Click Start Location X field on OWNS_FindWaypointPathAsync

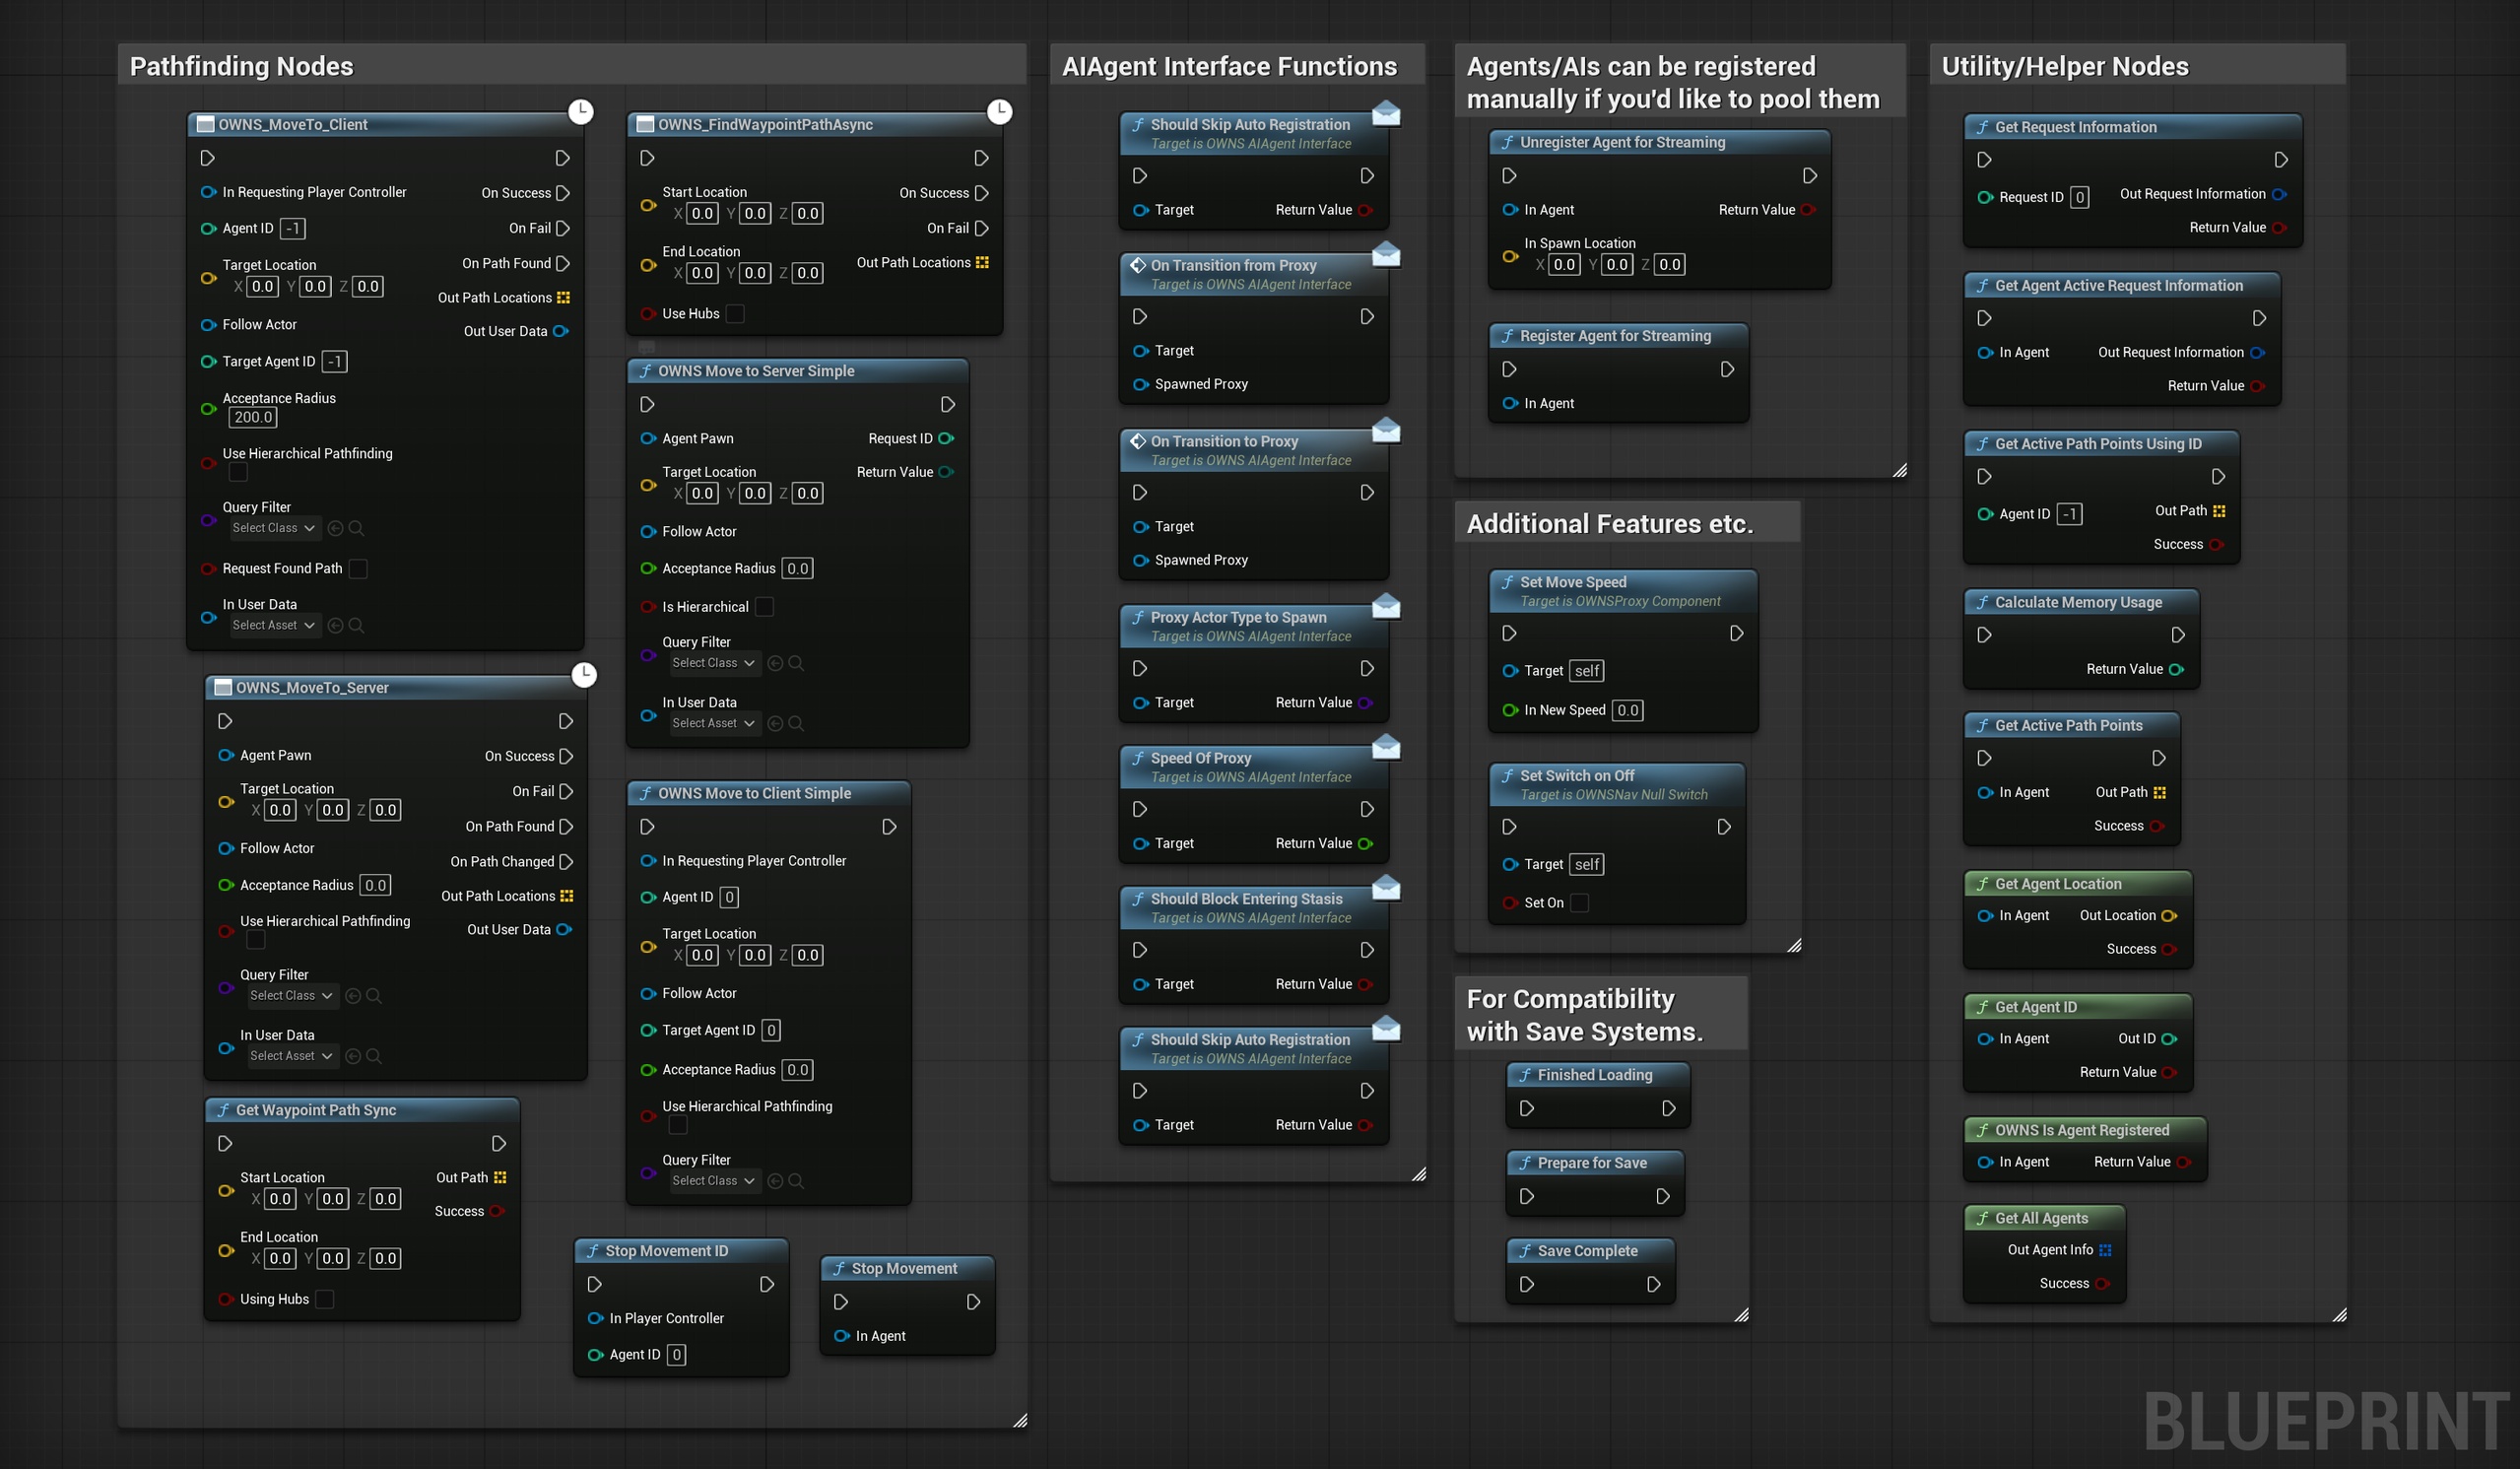point(703,213)
